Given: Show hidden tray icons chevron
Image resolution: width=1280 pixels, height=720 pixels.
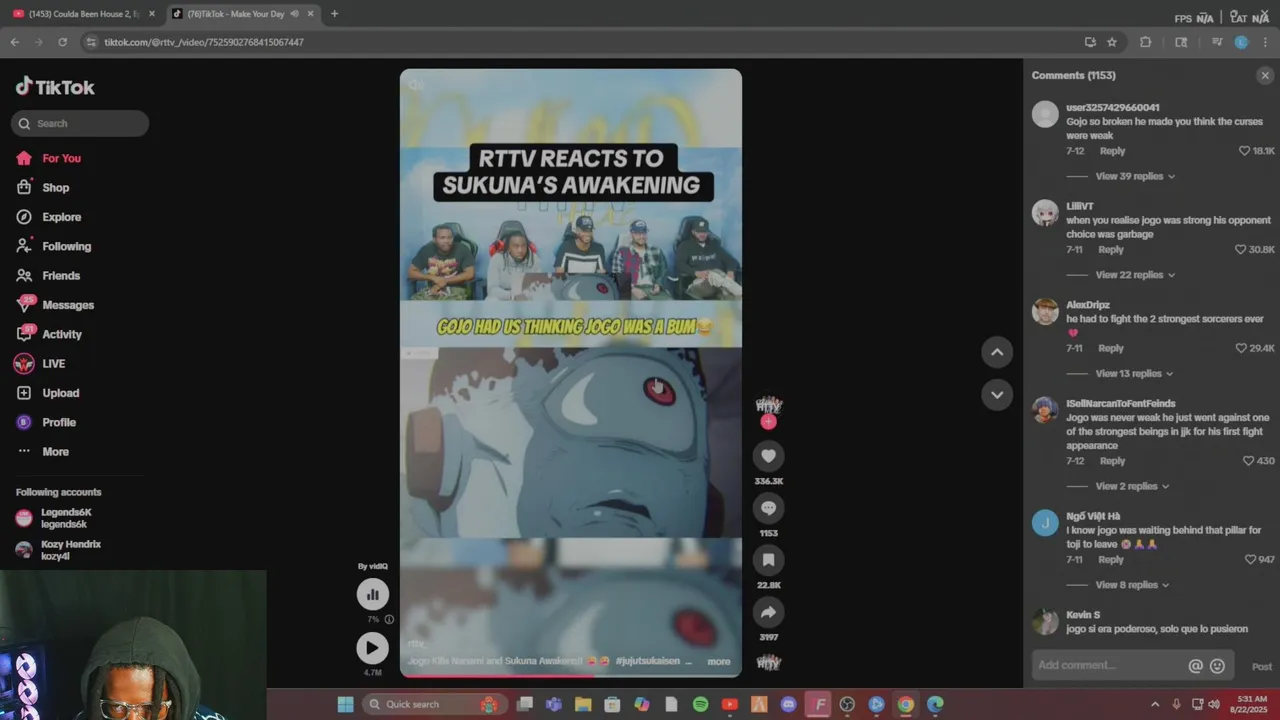Looking at the screenshot, I should pyautogui.click(x=1155, y=705).
